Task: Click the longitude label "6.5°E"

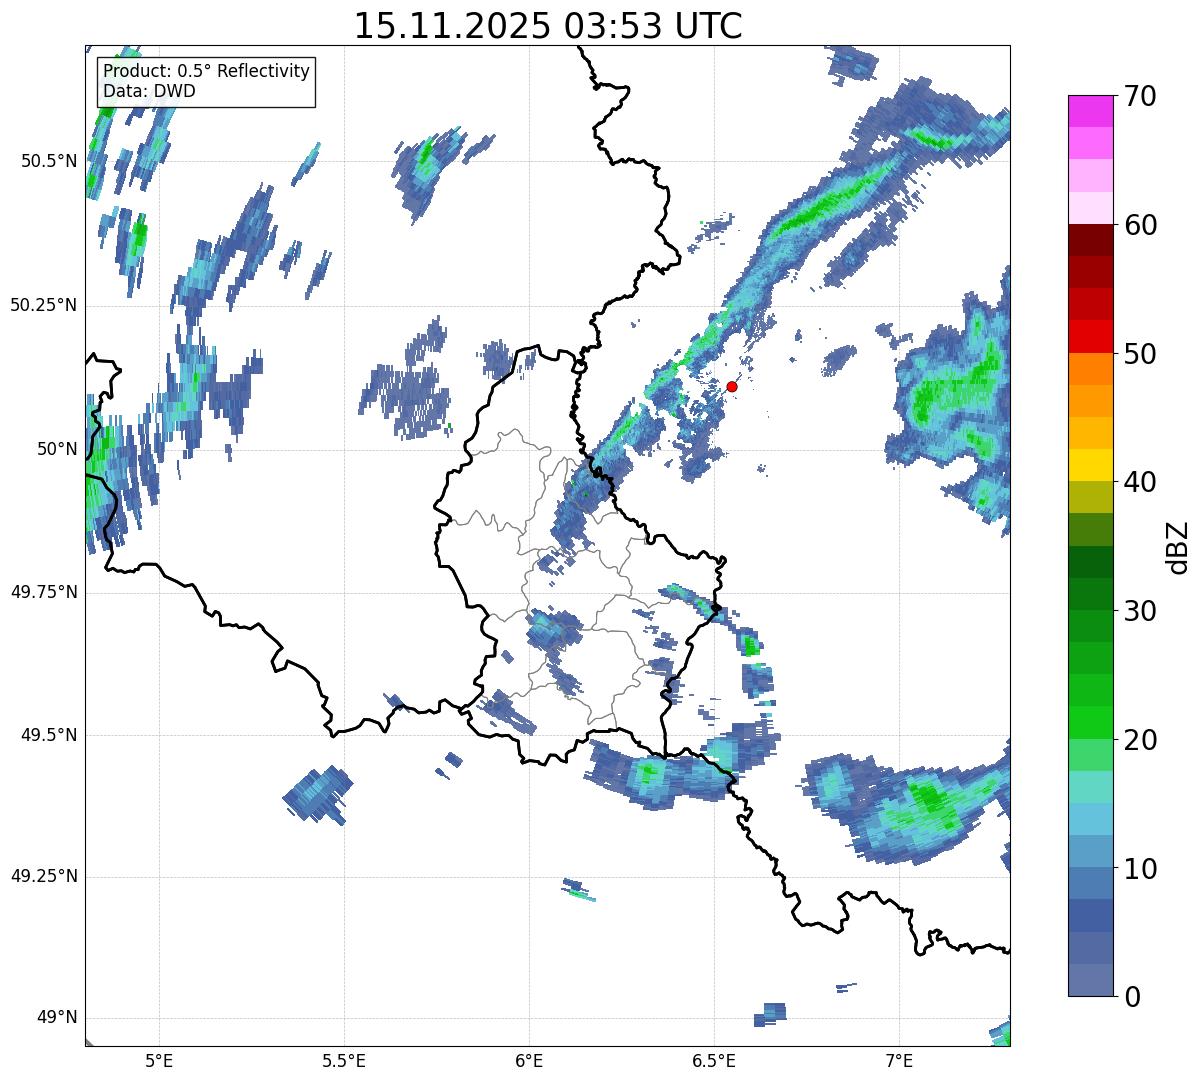Action: pos(714,1060)
